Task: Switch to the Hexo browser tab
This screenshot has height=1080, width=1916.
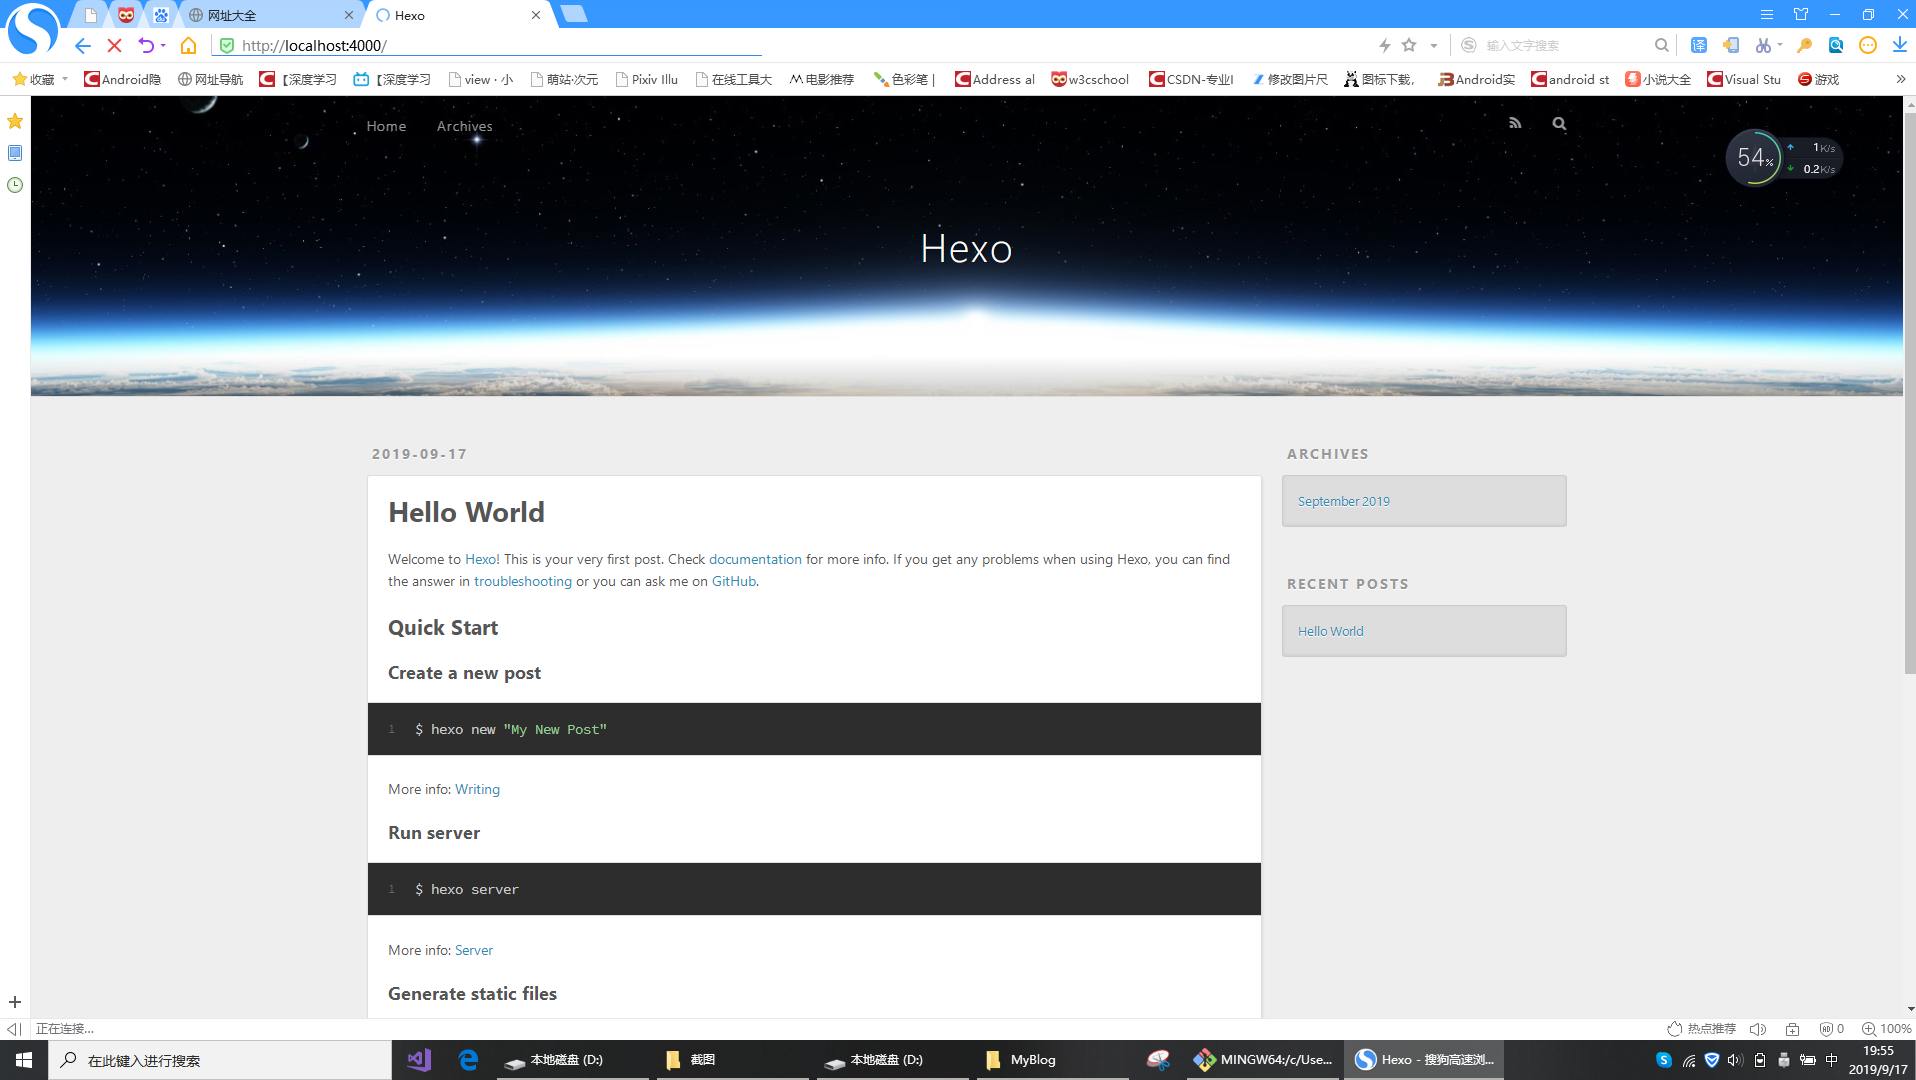Action: pos(458,15)
